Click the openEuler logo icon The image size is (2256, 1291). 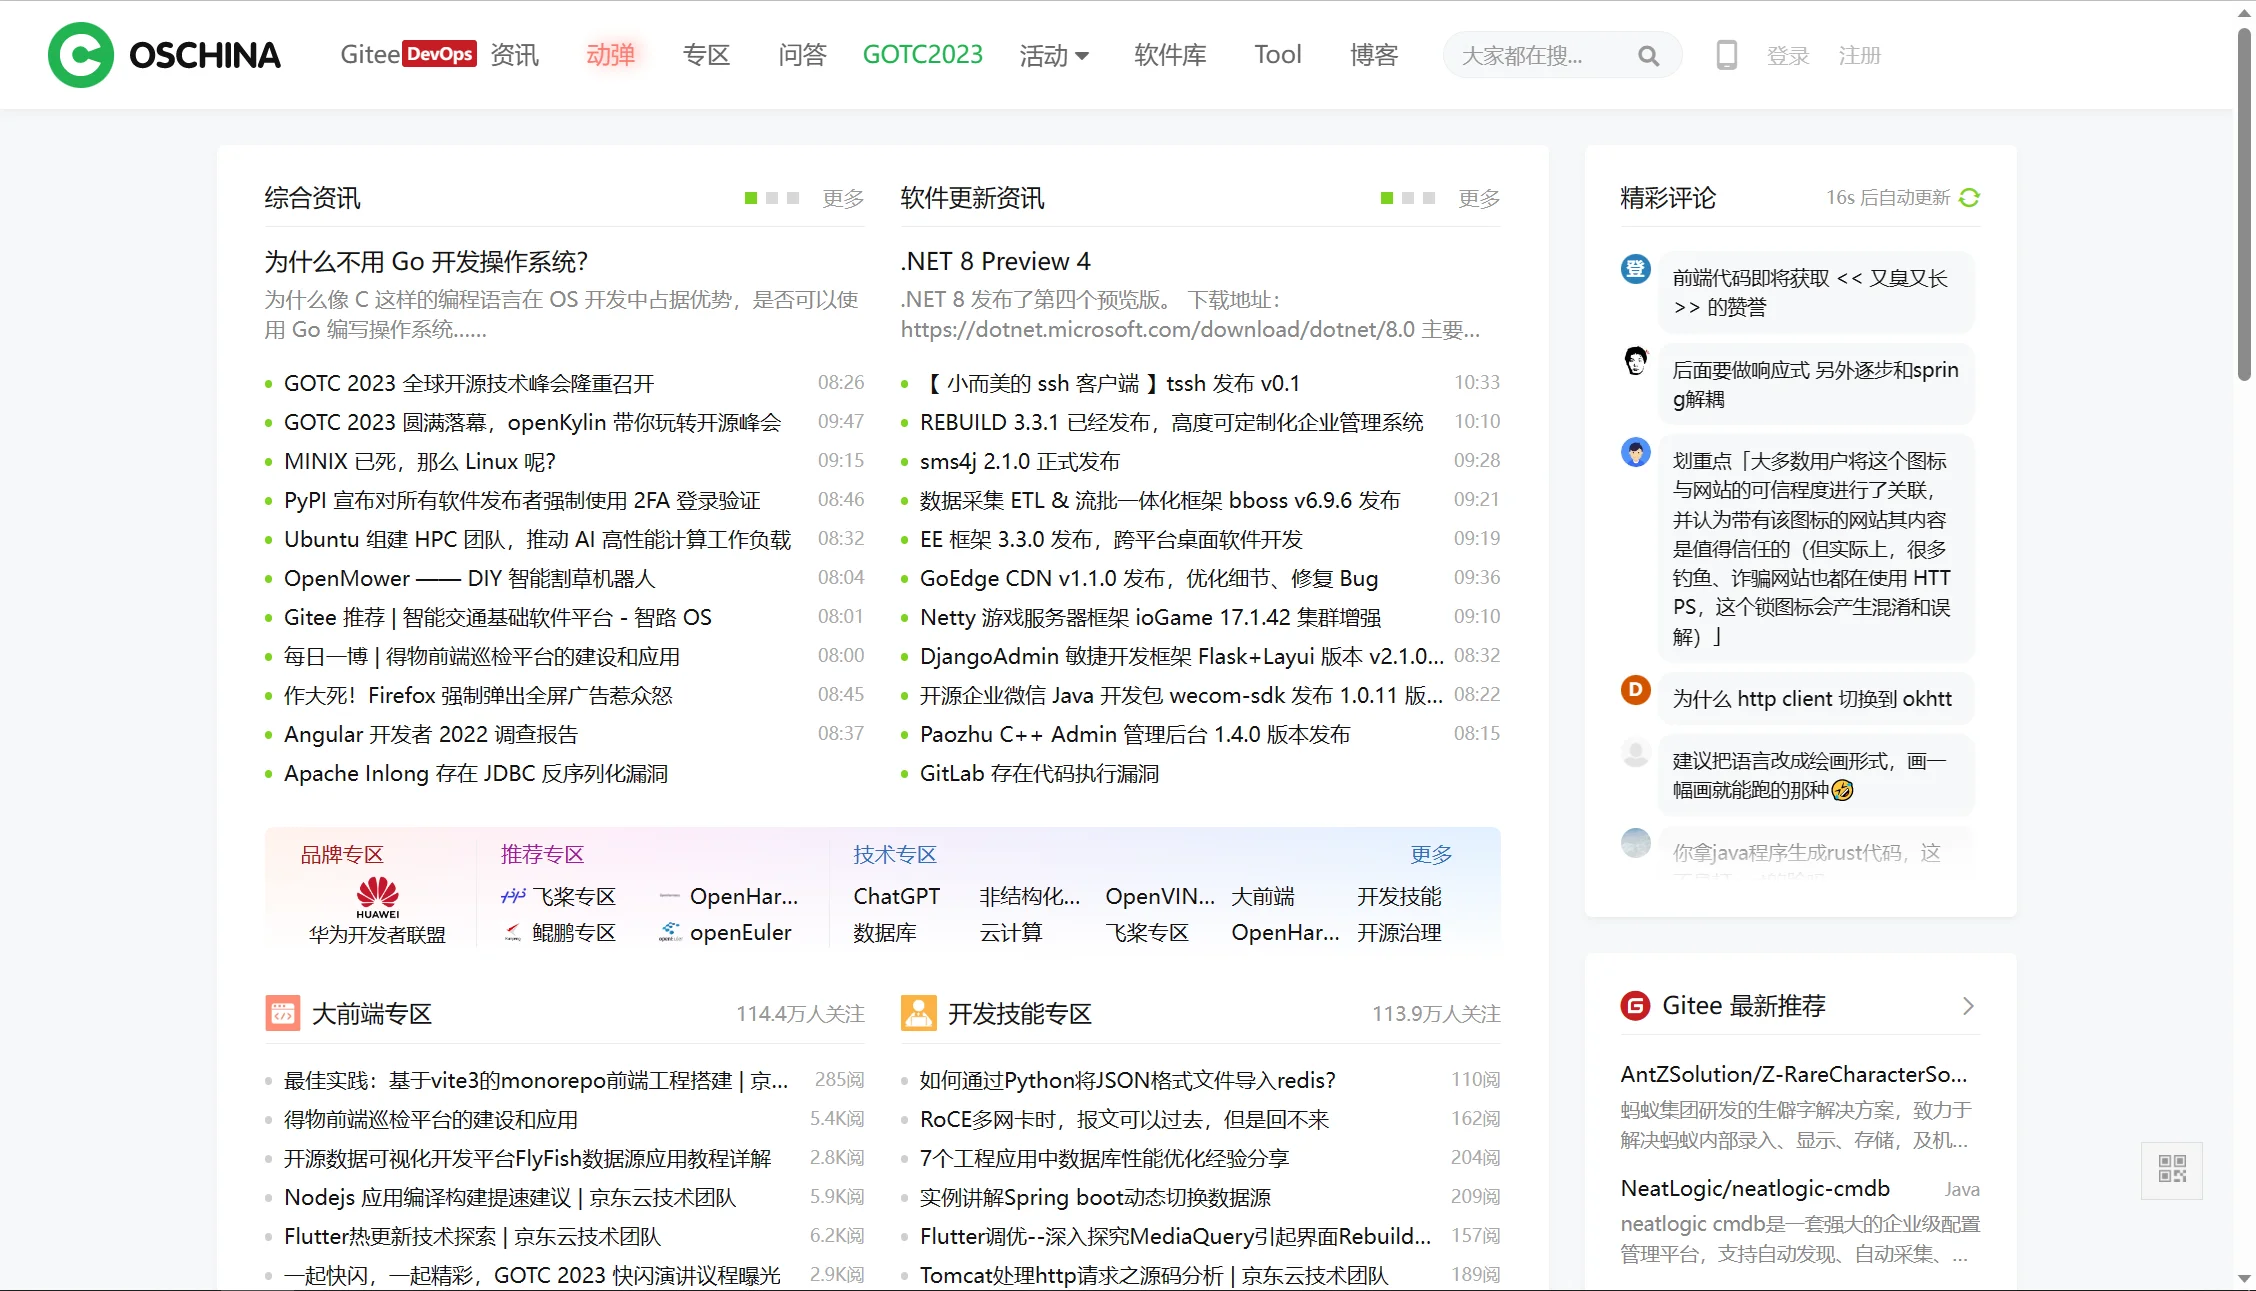pos(670,932)
